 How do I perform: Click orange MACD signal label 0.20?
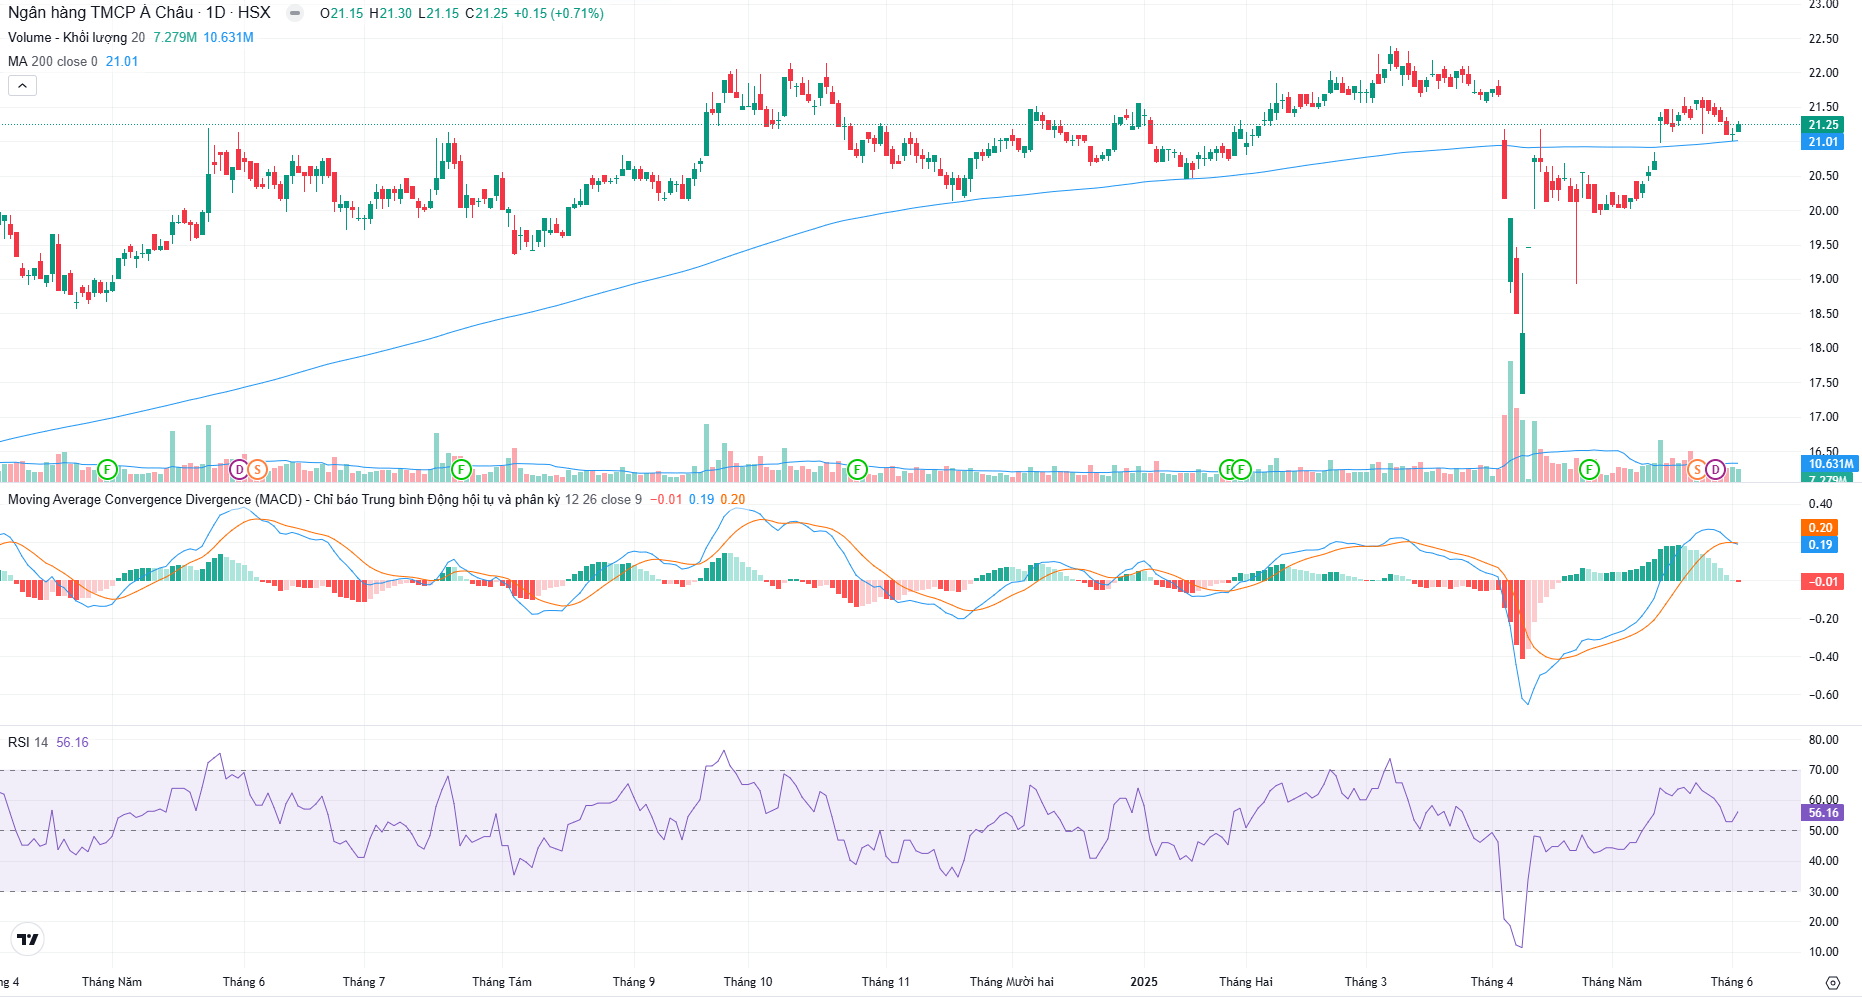1820,528
